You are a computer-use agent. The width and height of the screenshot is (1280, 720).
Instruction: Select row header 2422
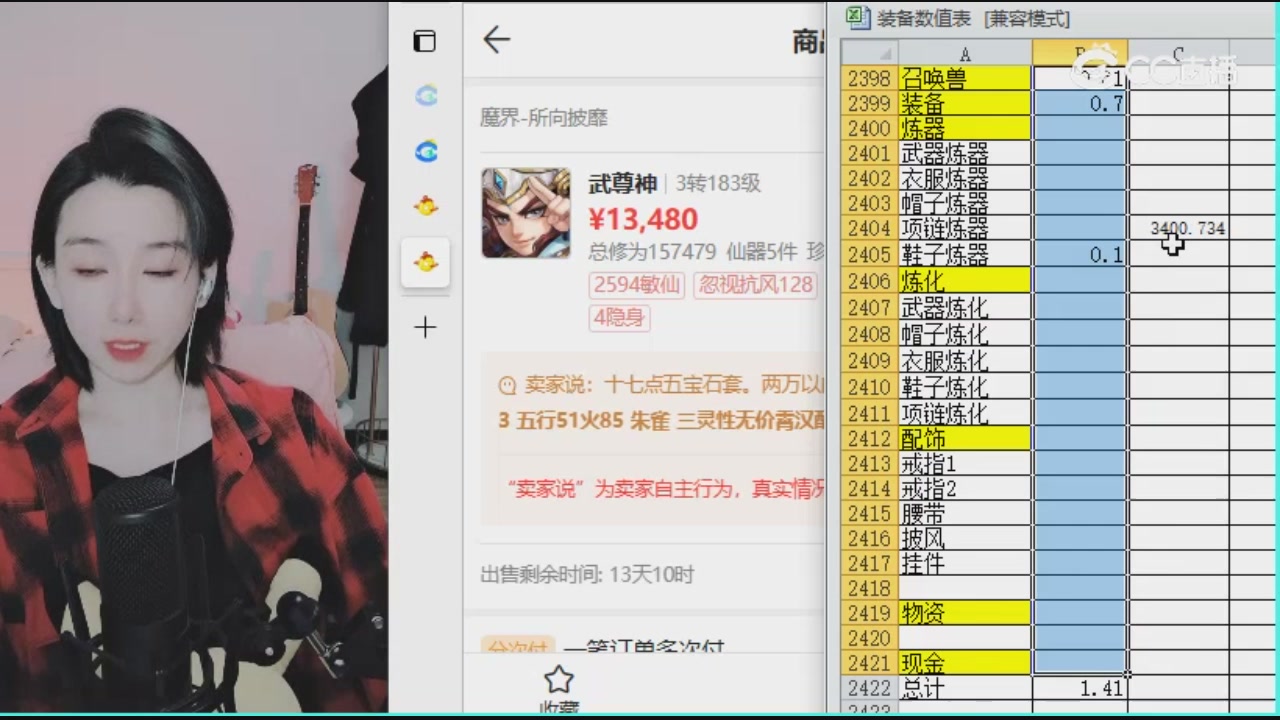[x=870, y=688]
